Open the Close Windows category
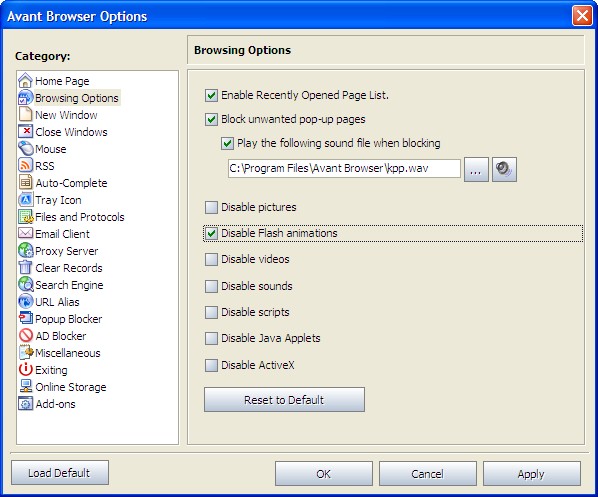Image resolution: width=598 pixels, height=497 pixels. tap(71, 132)
